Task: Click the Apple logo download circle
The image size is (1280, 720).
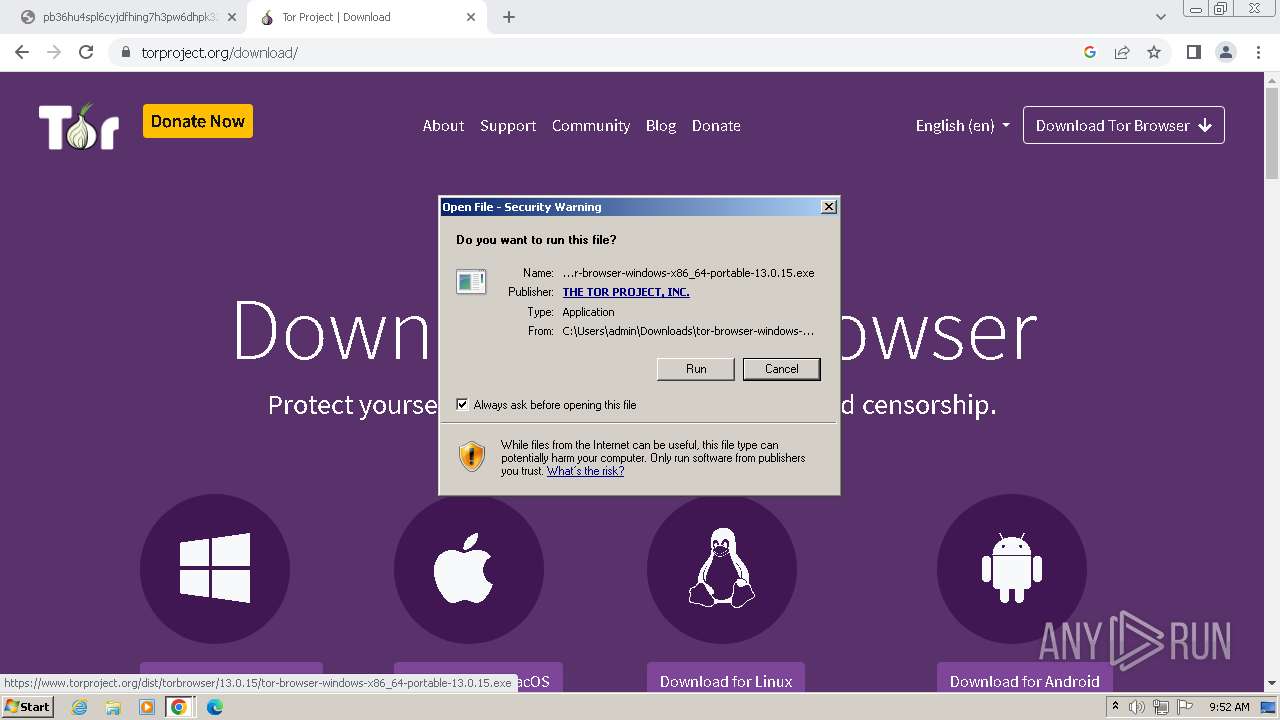Action: coord(469,568)
